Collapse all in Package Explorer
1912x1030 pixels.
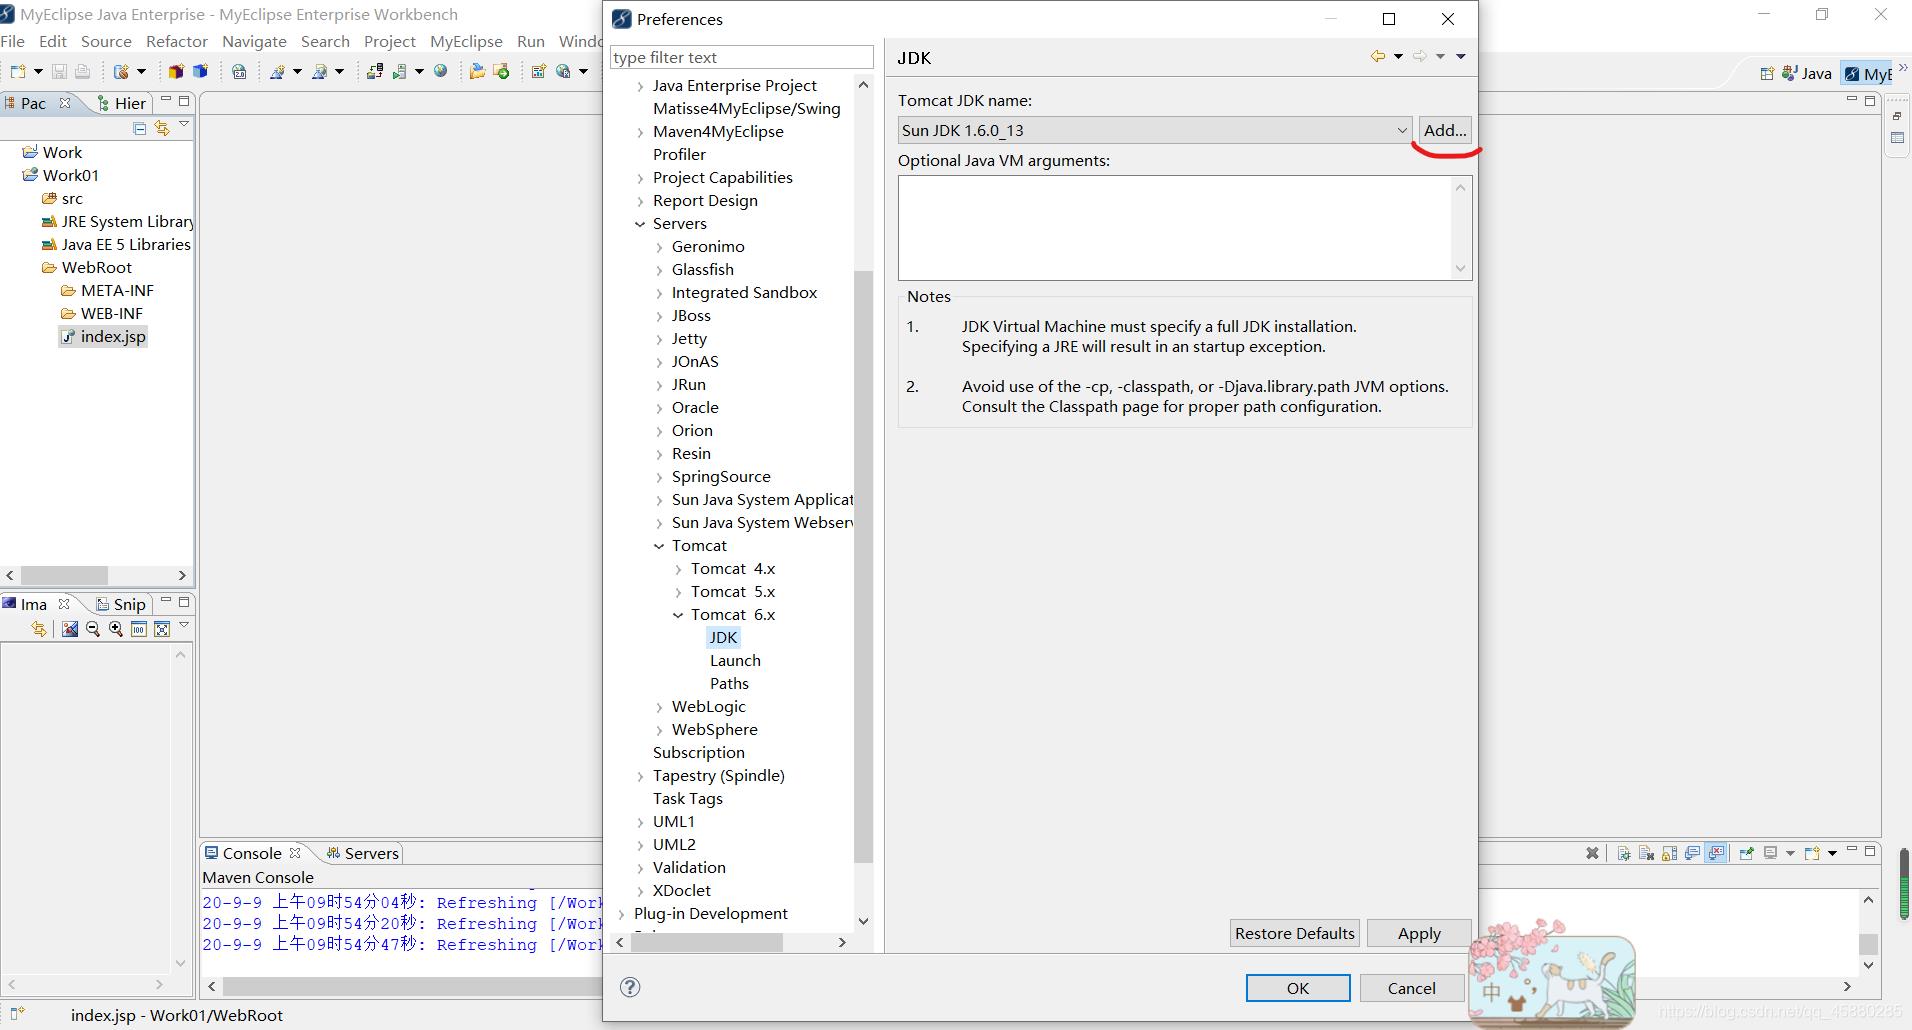[139, 128]
